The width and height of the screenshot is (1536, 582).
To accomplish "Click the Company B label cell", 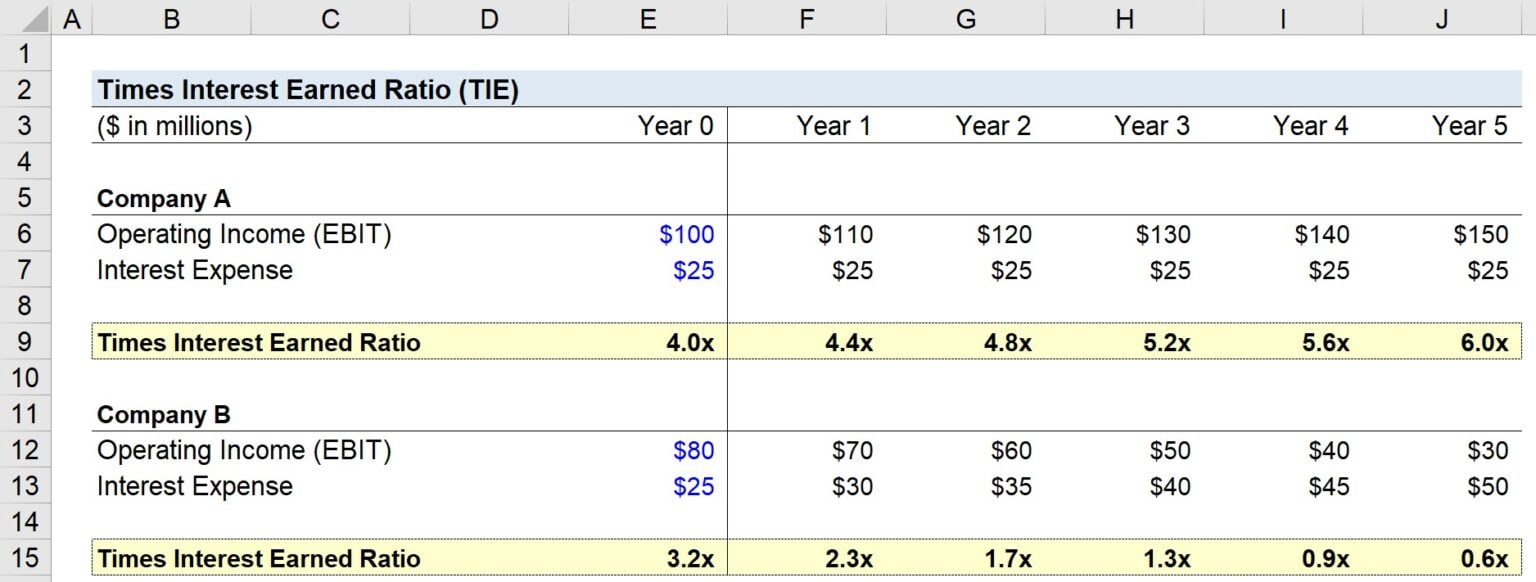I will click(163, 414).
